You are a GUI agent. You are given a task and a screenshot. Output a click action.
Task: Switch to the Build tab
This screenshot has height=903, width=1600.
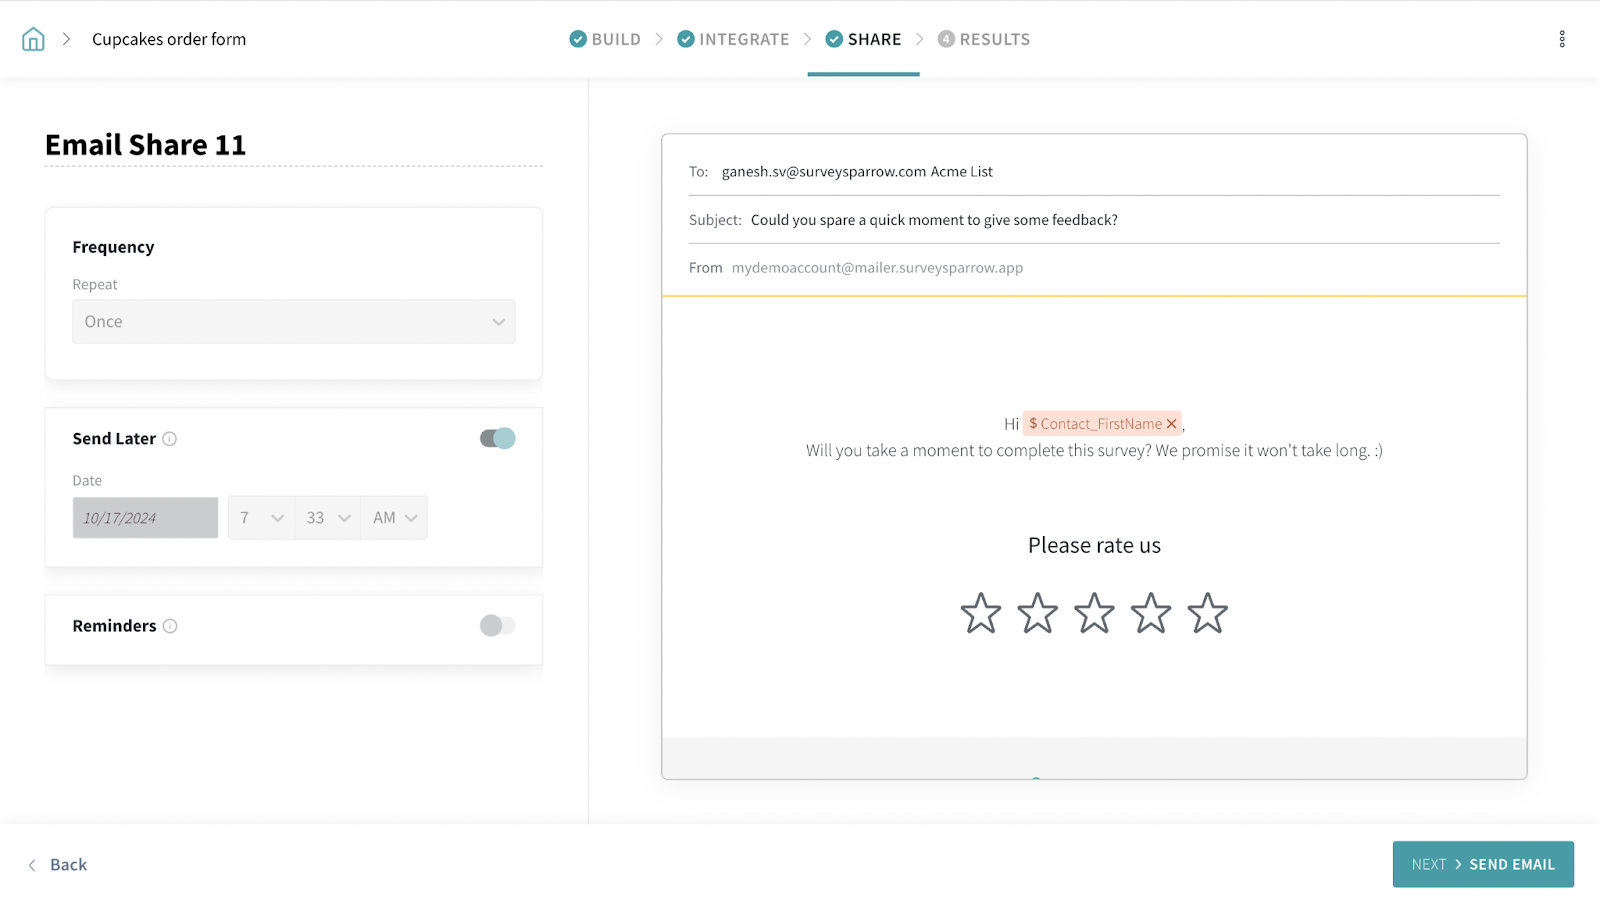pyautogui.click(x=605, y=39)
